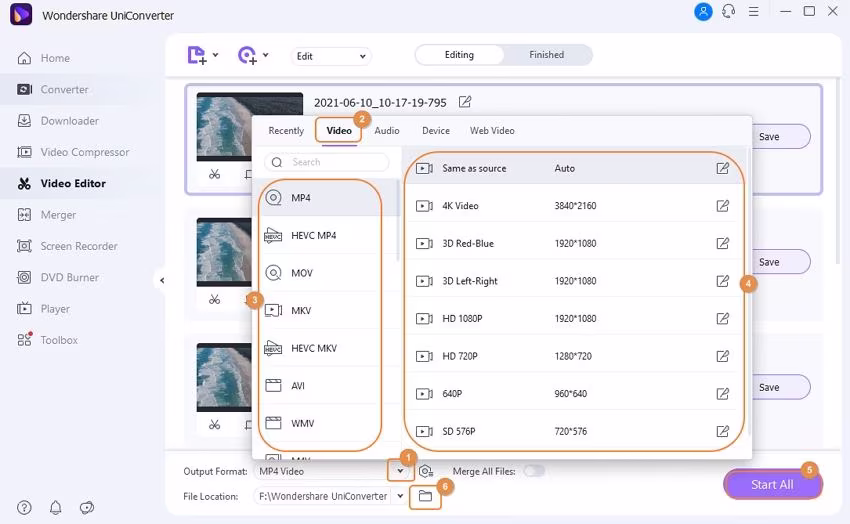Open the Edit dropdown in toolbar
The image size is (850, 524).
pyautogui.click(x=331, y=56)
